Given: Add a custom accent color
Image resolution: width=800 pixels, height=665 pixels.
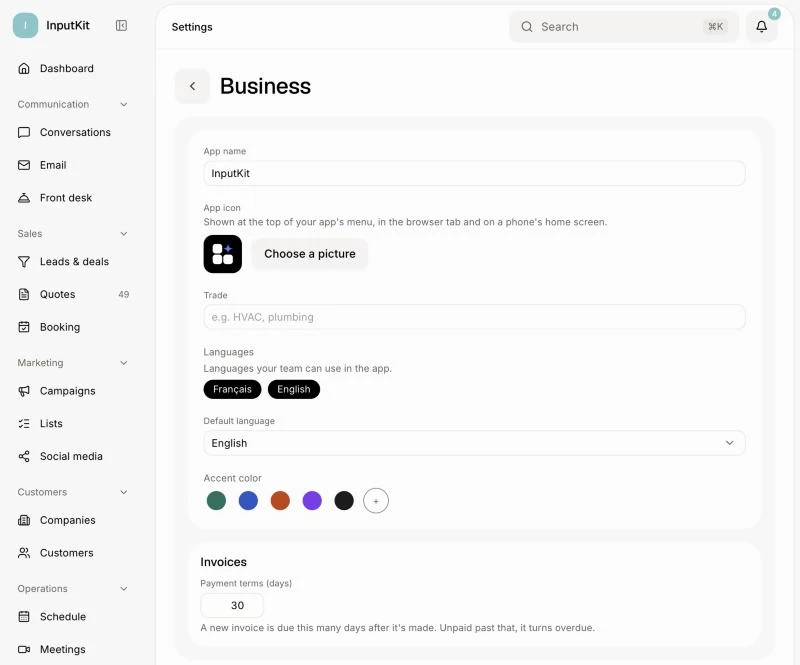Looking at the screenshot, I should point(376,501).
